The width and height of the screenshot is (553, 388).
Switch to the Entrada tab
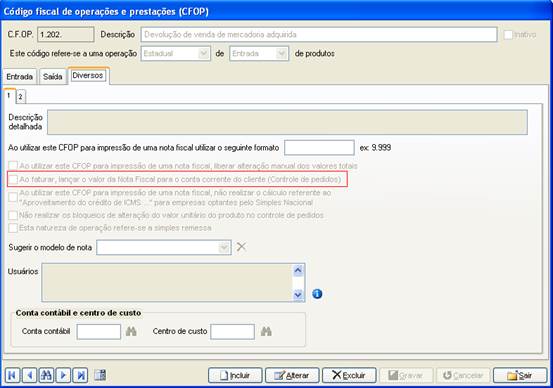click(x=19, y=77)
